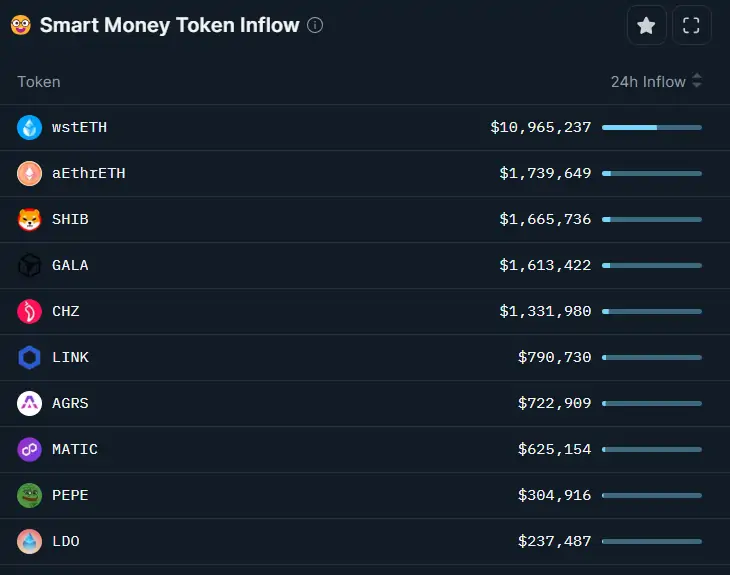Click the wstETH token icon
The height and width of the screenshot is (575, 730).
pyautogui.click(x=29, y=127)
